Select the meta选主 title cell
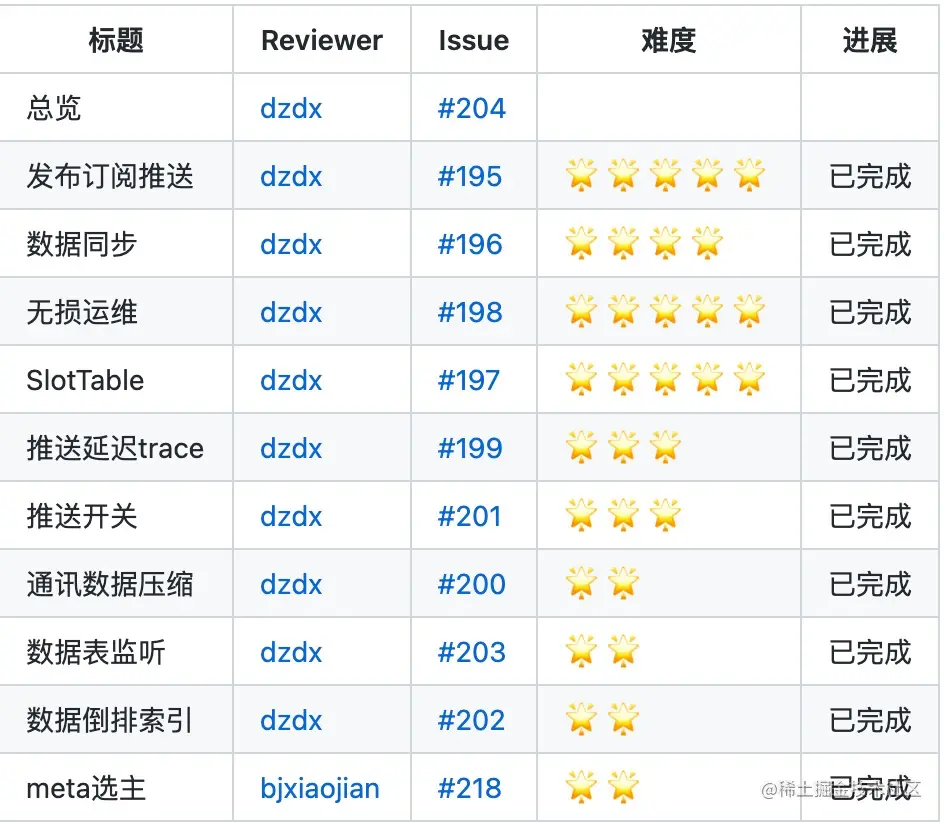Viewport: 944px width, 822px height. 116,789
